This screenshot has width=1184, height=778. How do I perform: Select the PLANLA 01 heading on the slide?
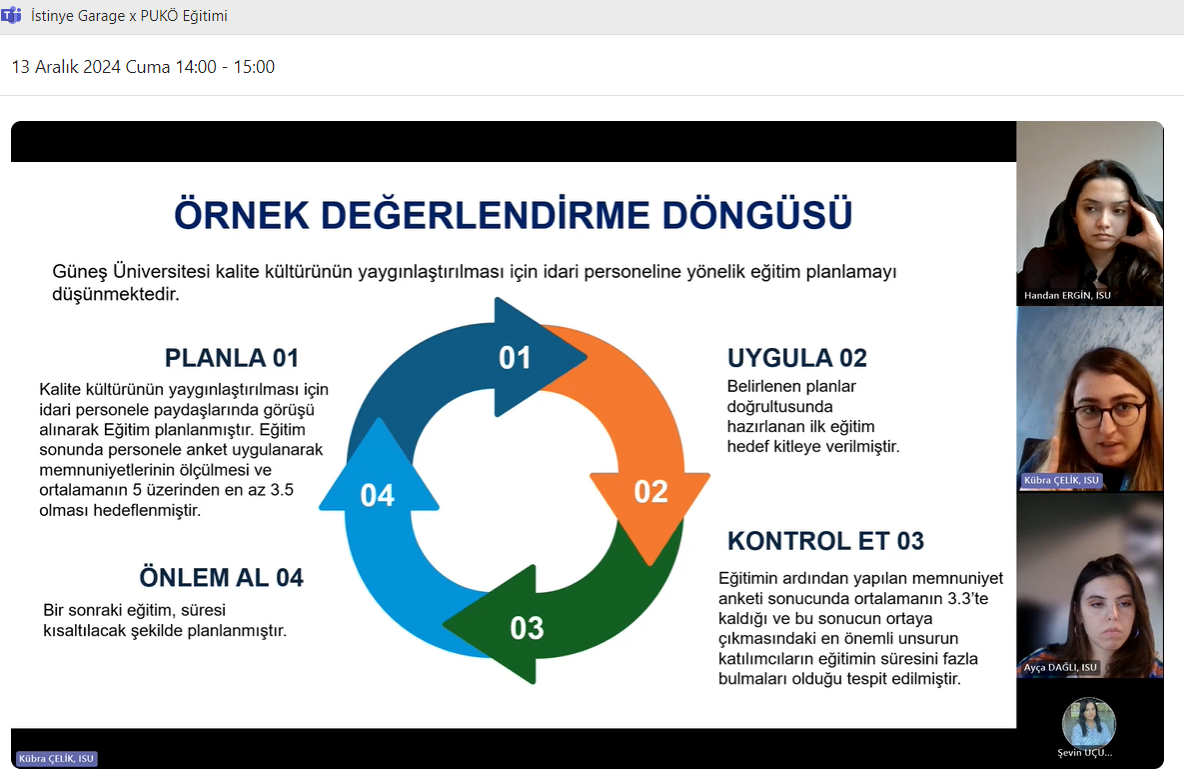point(233,357)
